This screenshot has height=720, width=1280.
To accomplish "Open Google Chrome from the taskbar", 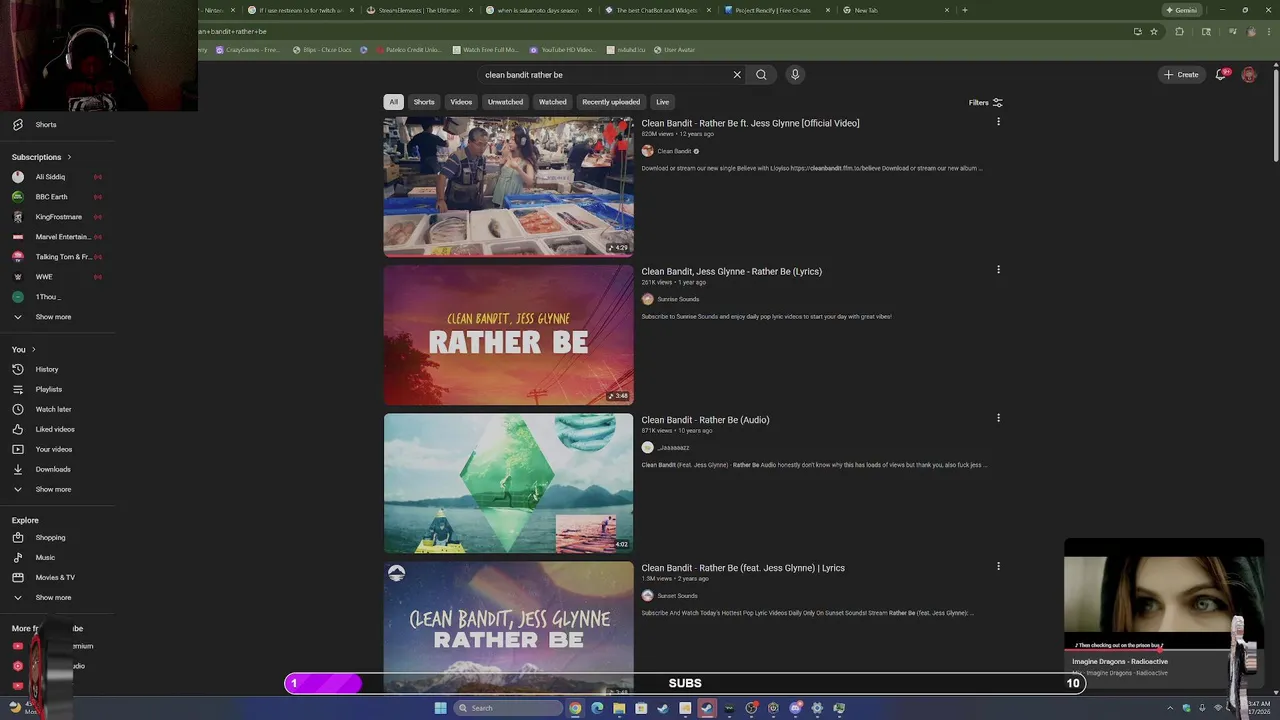I will click(575, 708).
